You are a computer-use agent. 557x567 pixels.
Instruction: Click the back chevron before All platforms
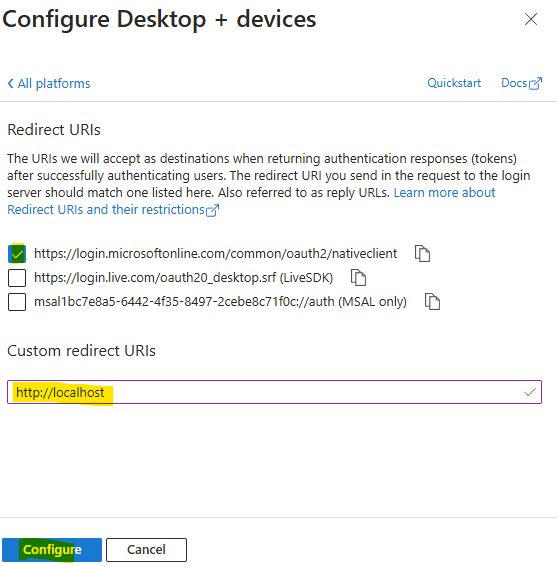[10, 84]
